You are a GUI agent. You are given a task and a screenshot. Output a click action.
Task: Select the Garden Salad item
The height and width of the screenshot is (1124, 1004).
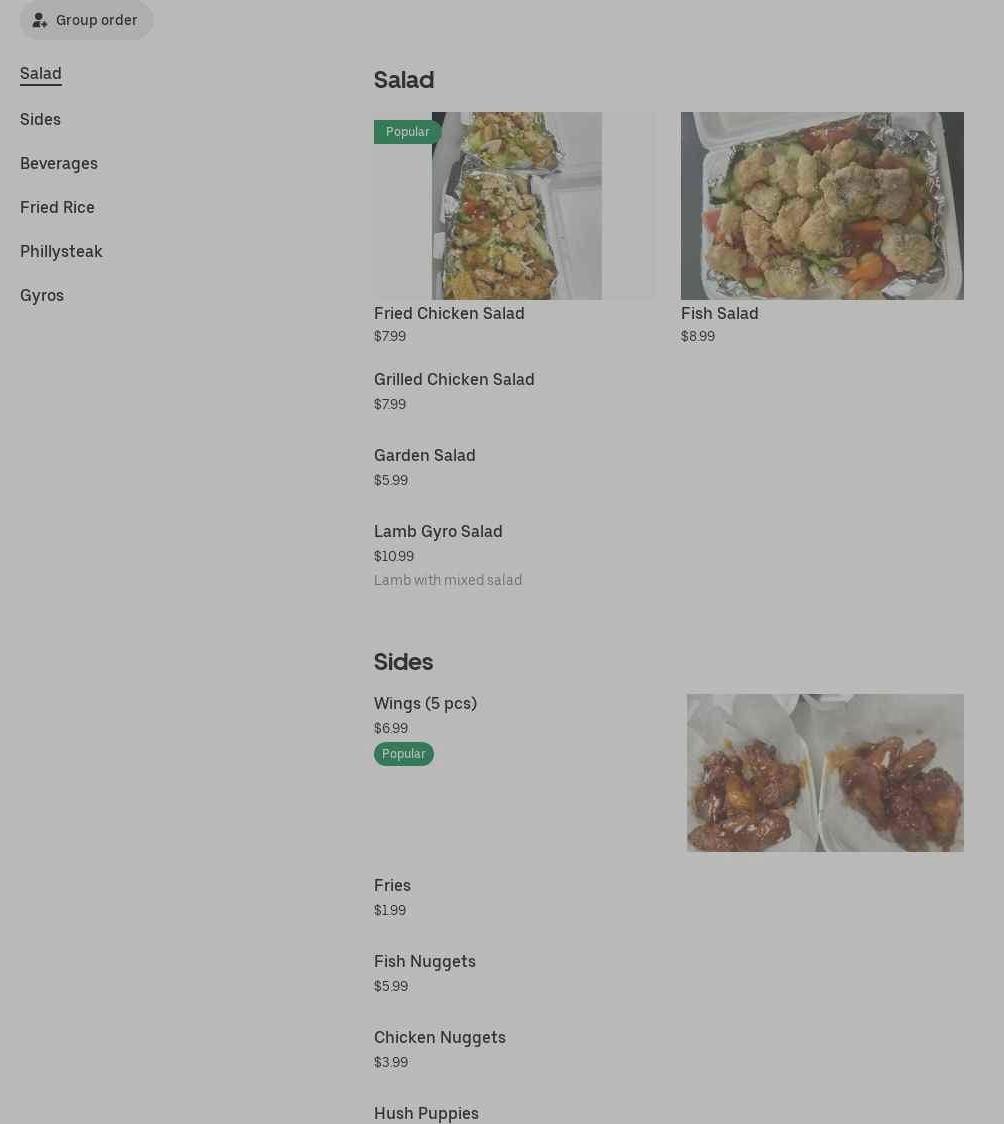tap(425, 467)
